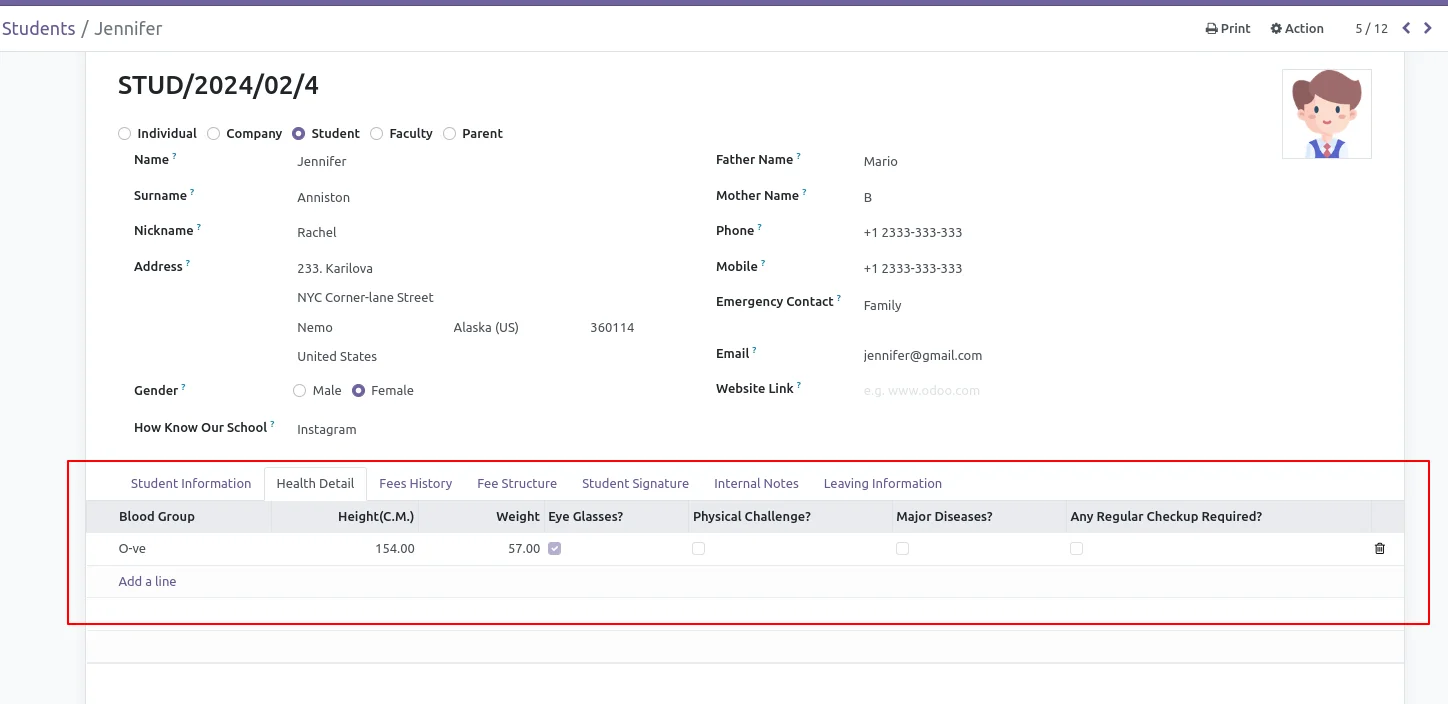Choose Female gender radio button
Screen dimensions: 1448x704
tap(358, 390)
